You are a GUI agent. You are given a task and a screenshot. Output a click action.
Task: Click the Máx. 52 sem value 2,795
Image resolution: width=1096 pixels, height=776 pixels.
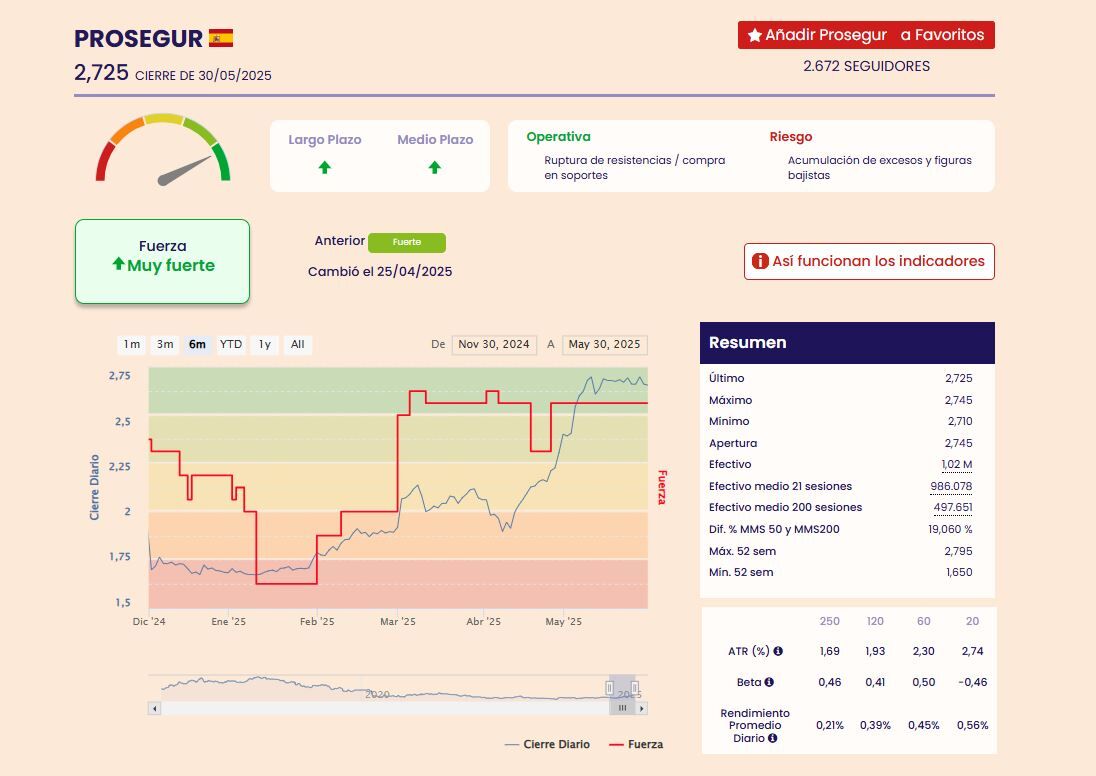click(x=958, y=551)
